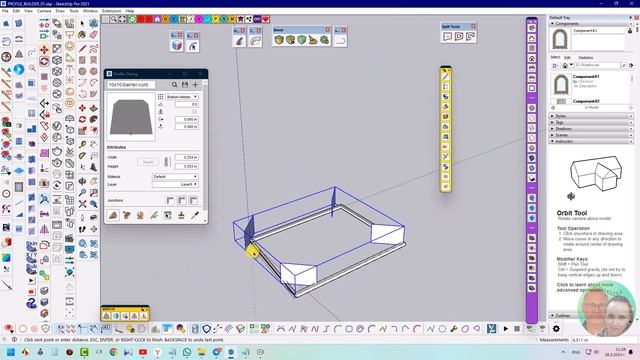Click the pencil icon atop yellow toolbar
Image resolution: width=640 pixels, height=360 pixels.
445,77
